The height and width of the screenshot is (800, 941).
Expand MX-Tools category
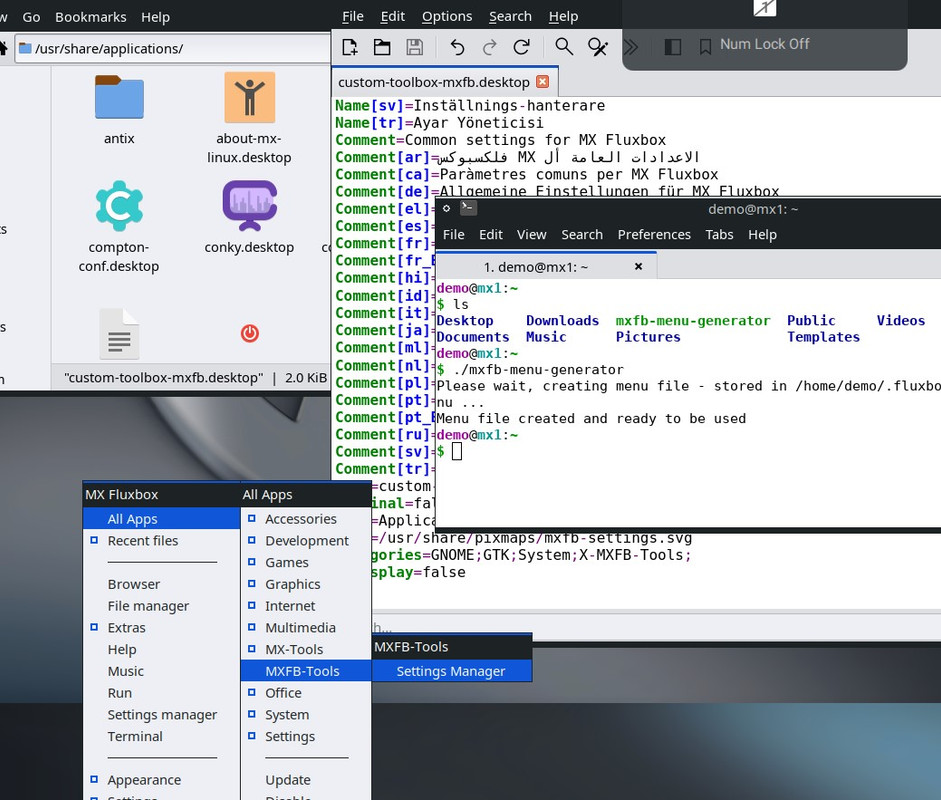click(306, 649)
